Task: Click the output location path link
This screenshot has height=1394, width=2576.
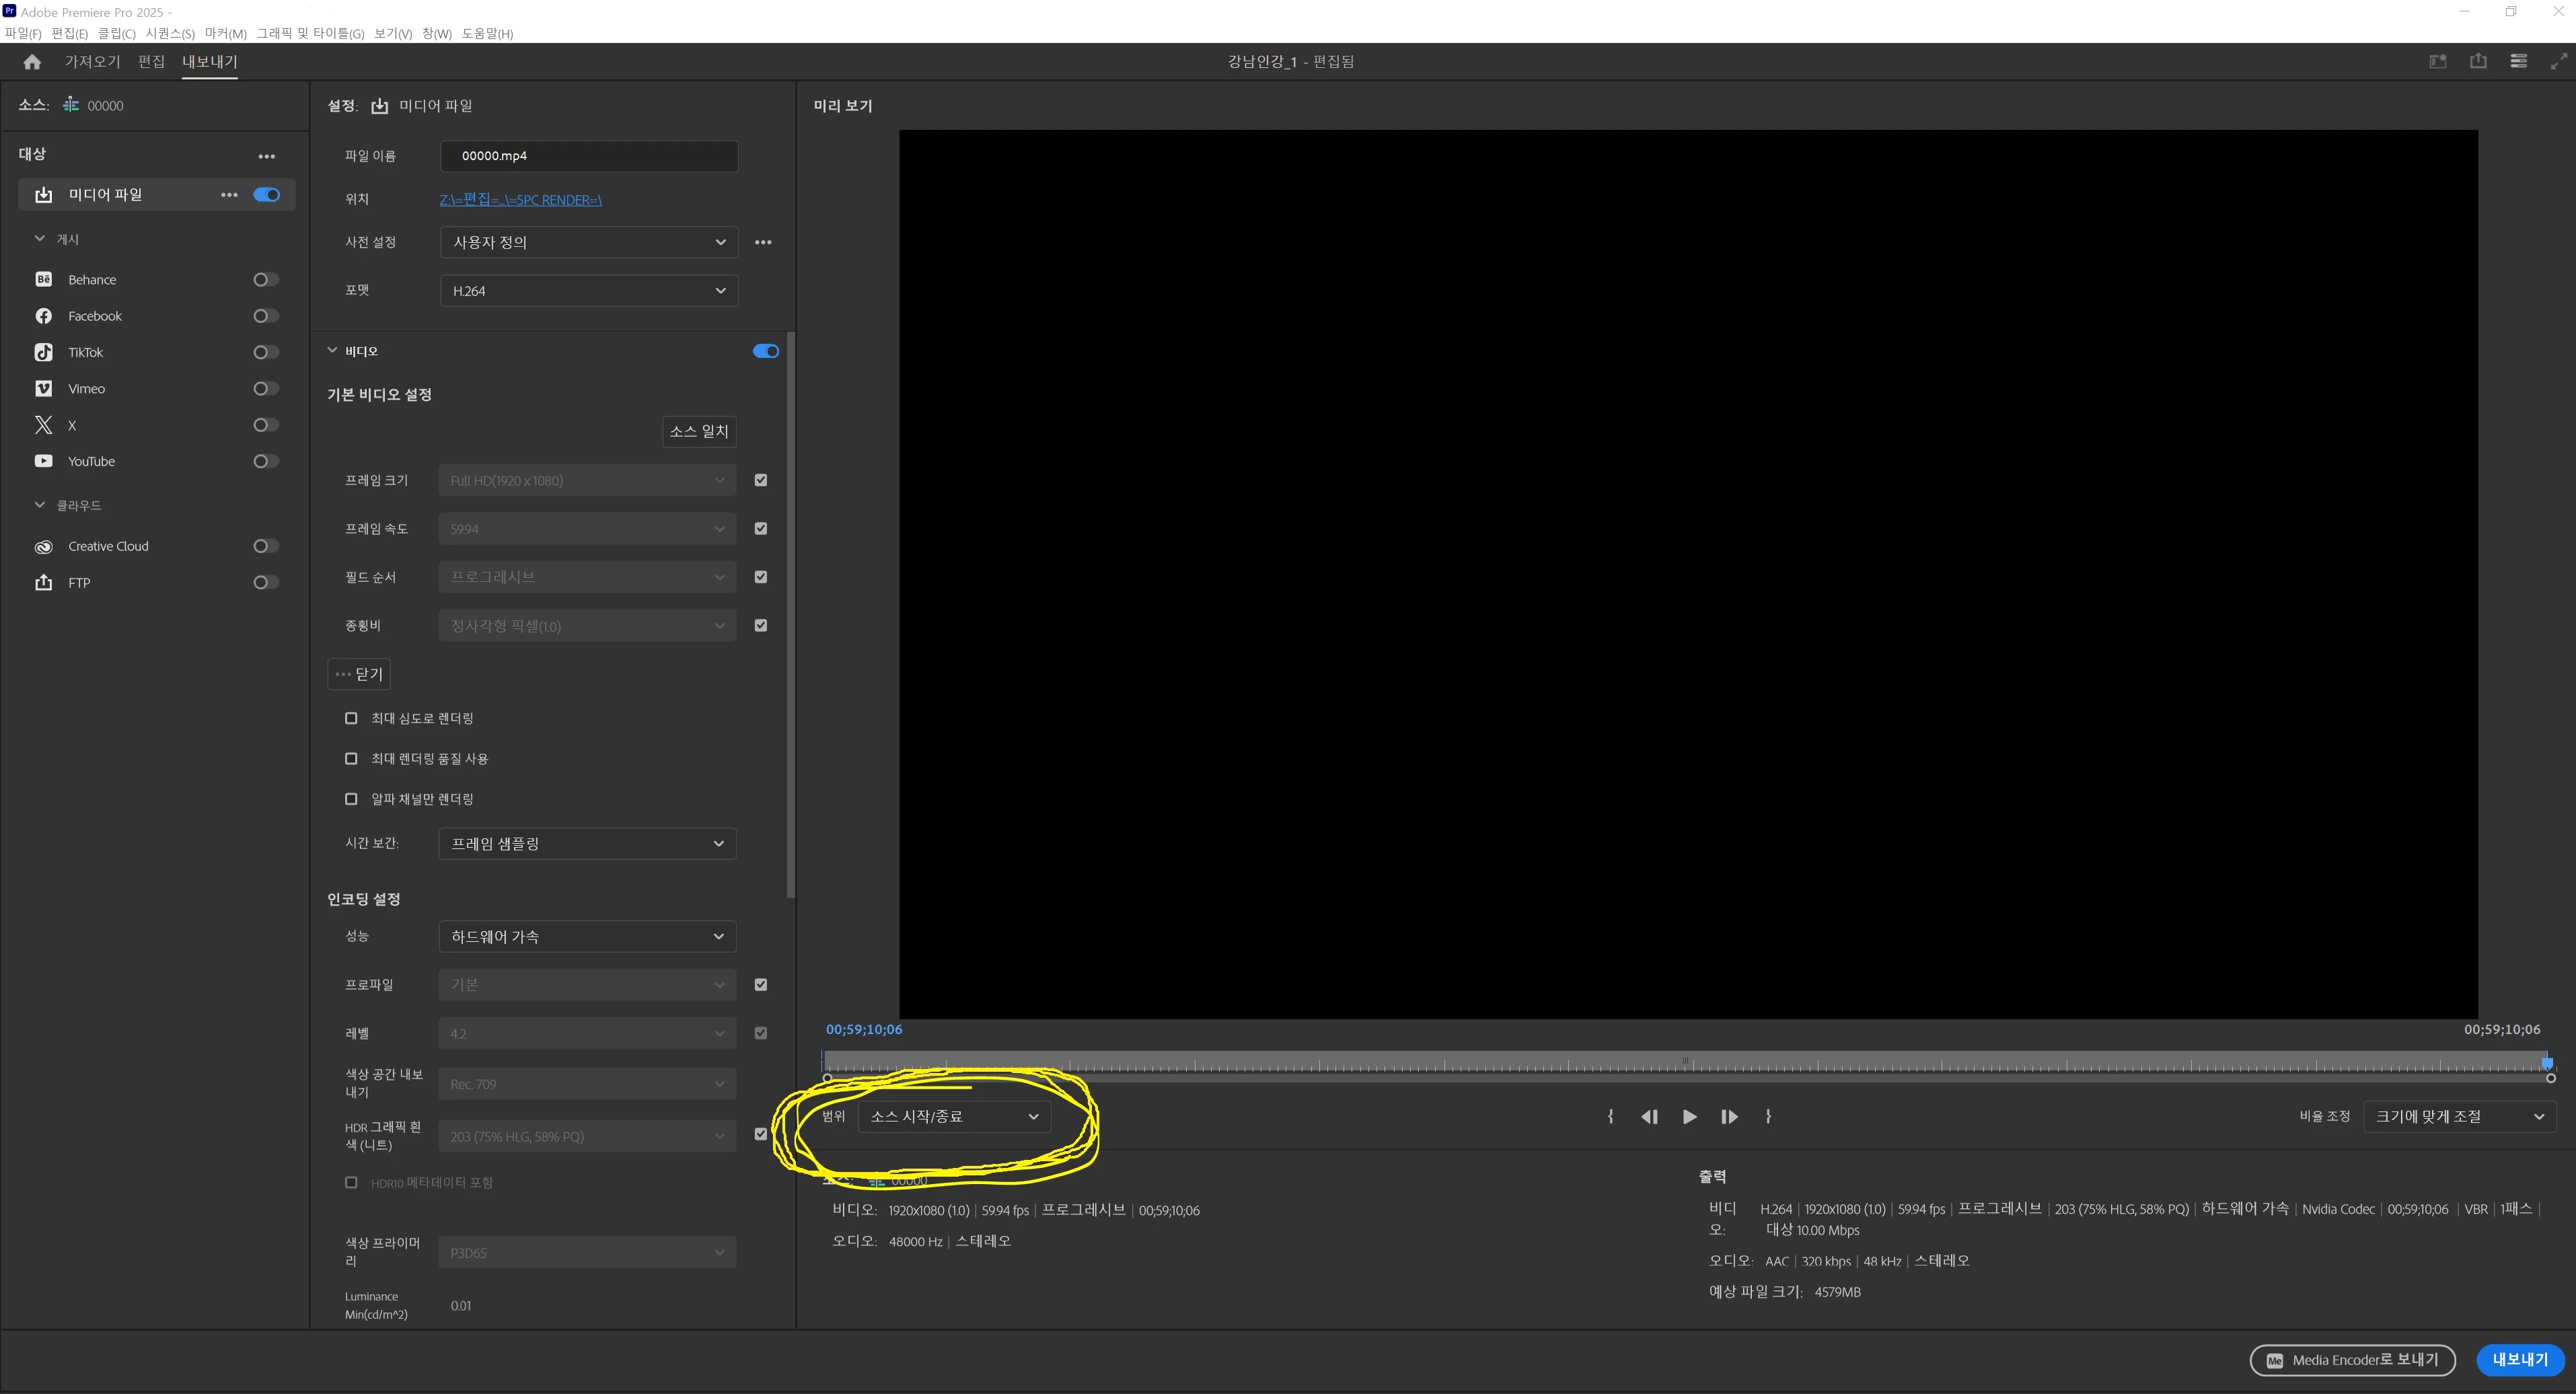Action: coord(520,200)
